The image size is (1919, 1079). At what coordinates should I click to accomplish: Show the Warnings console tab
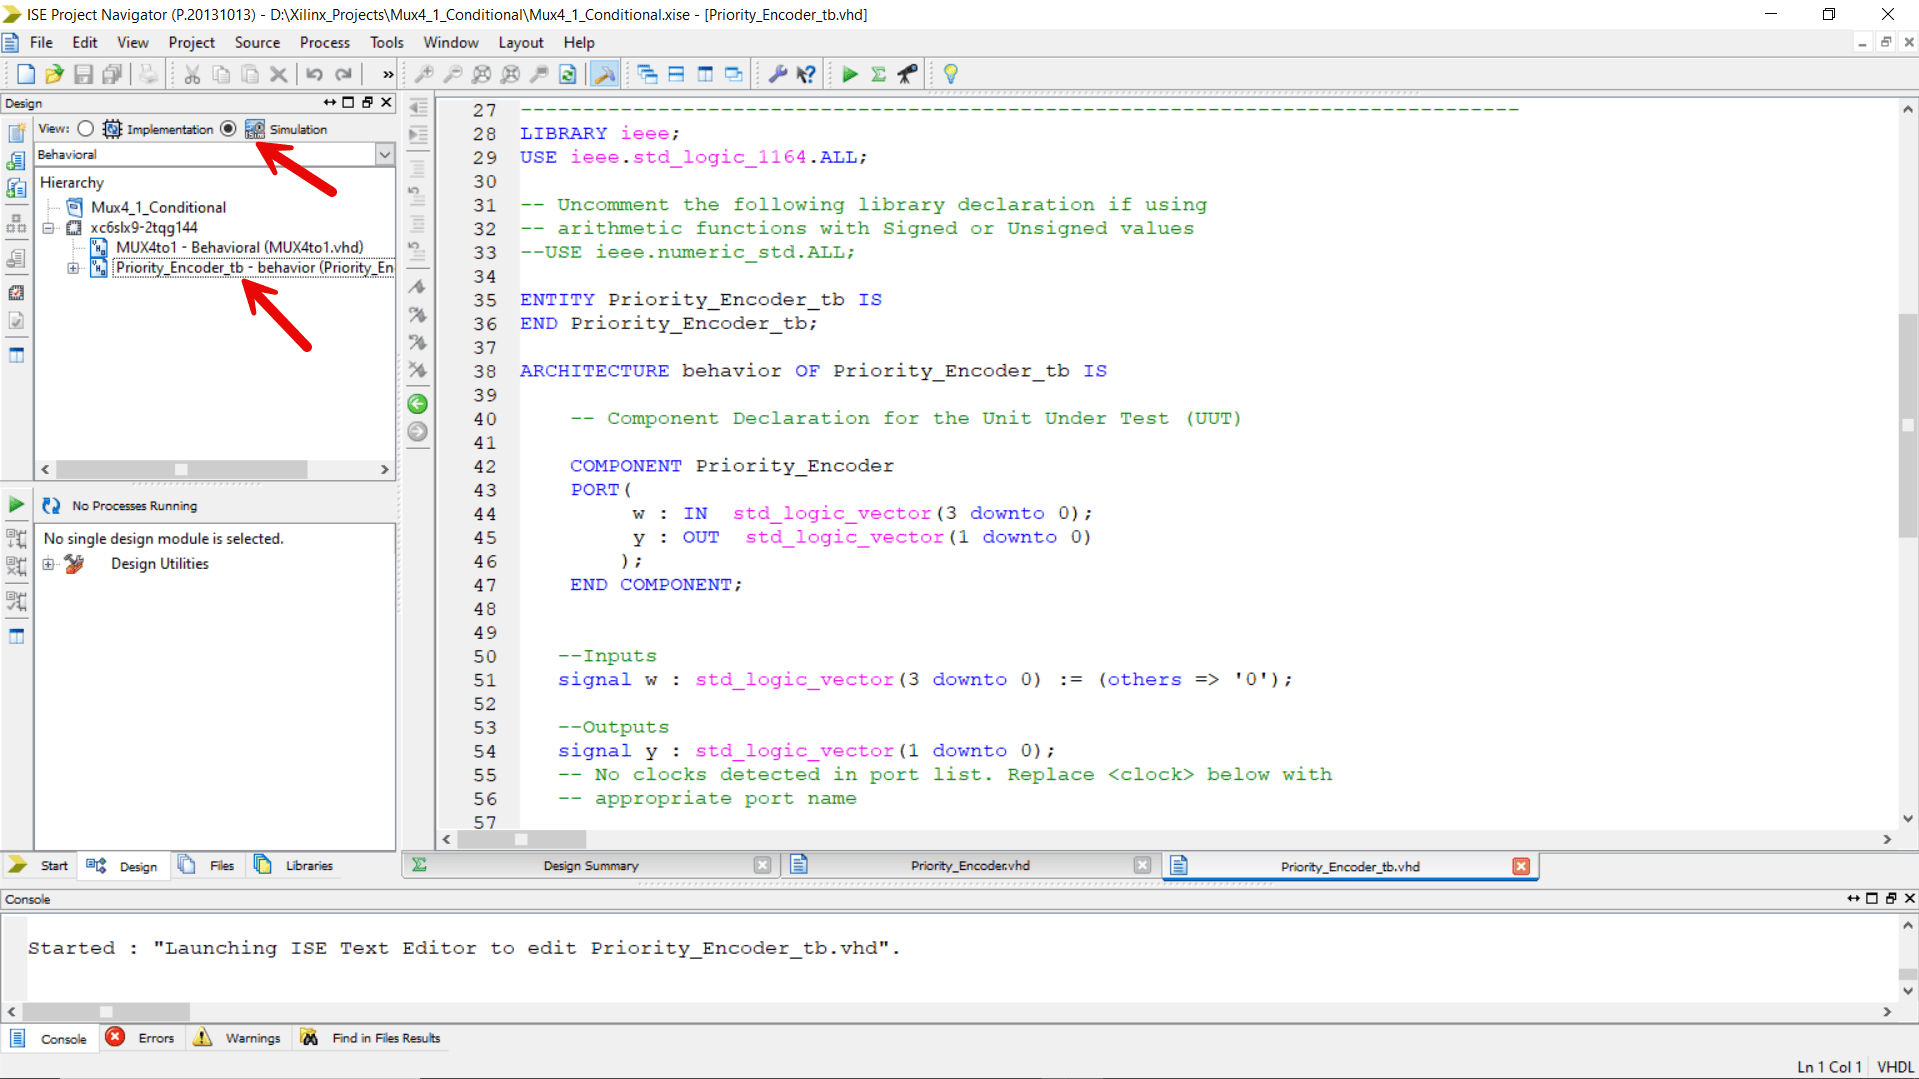pyautogui.click(x=252, y=1038)
